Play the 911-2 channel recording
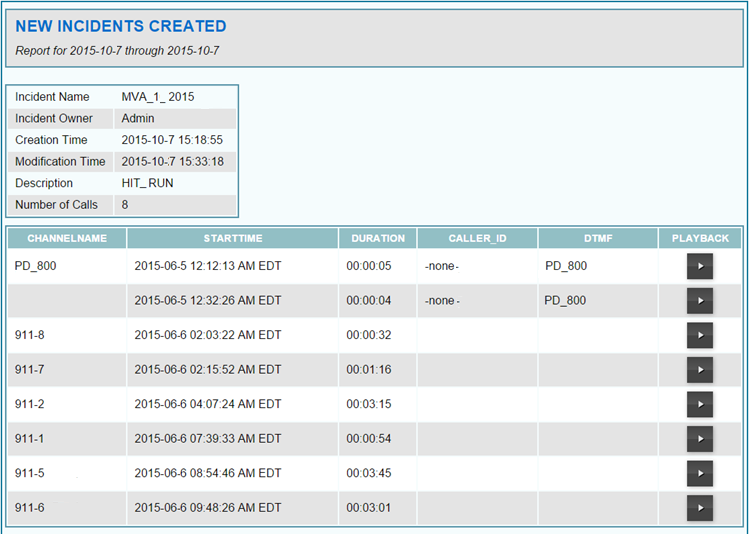 click(x=700, y=404)
